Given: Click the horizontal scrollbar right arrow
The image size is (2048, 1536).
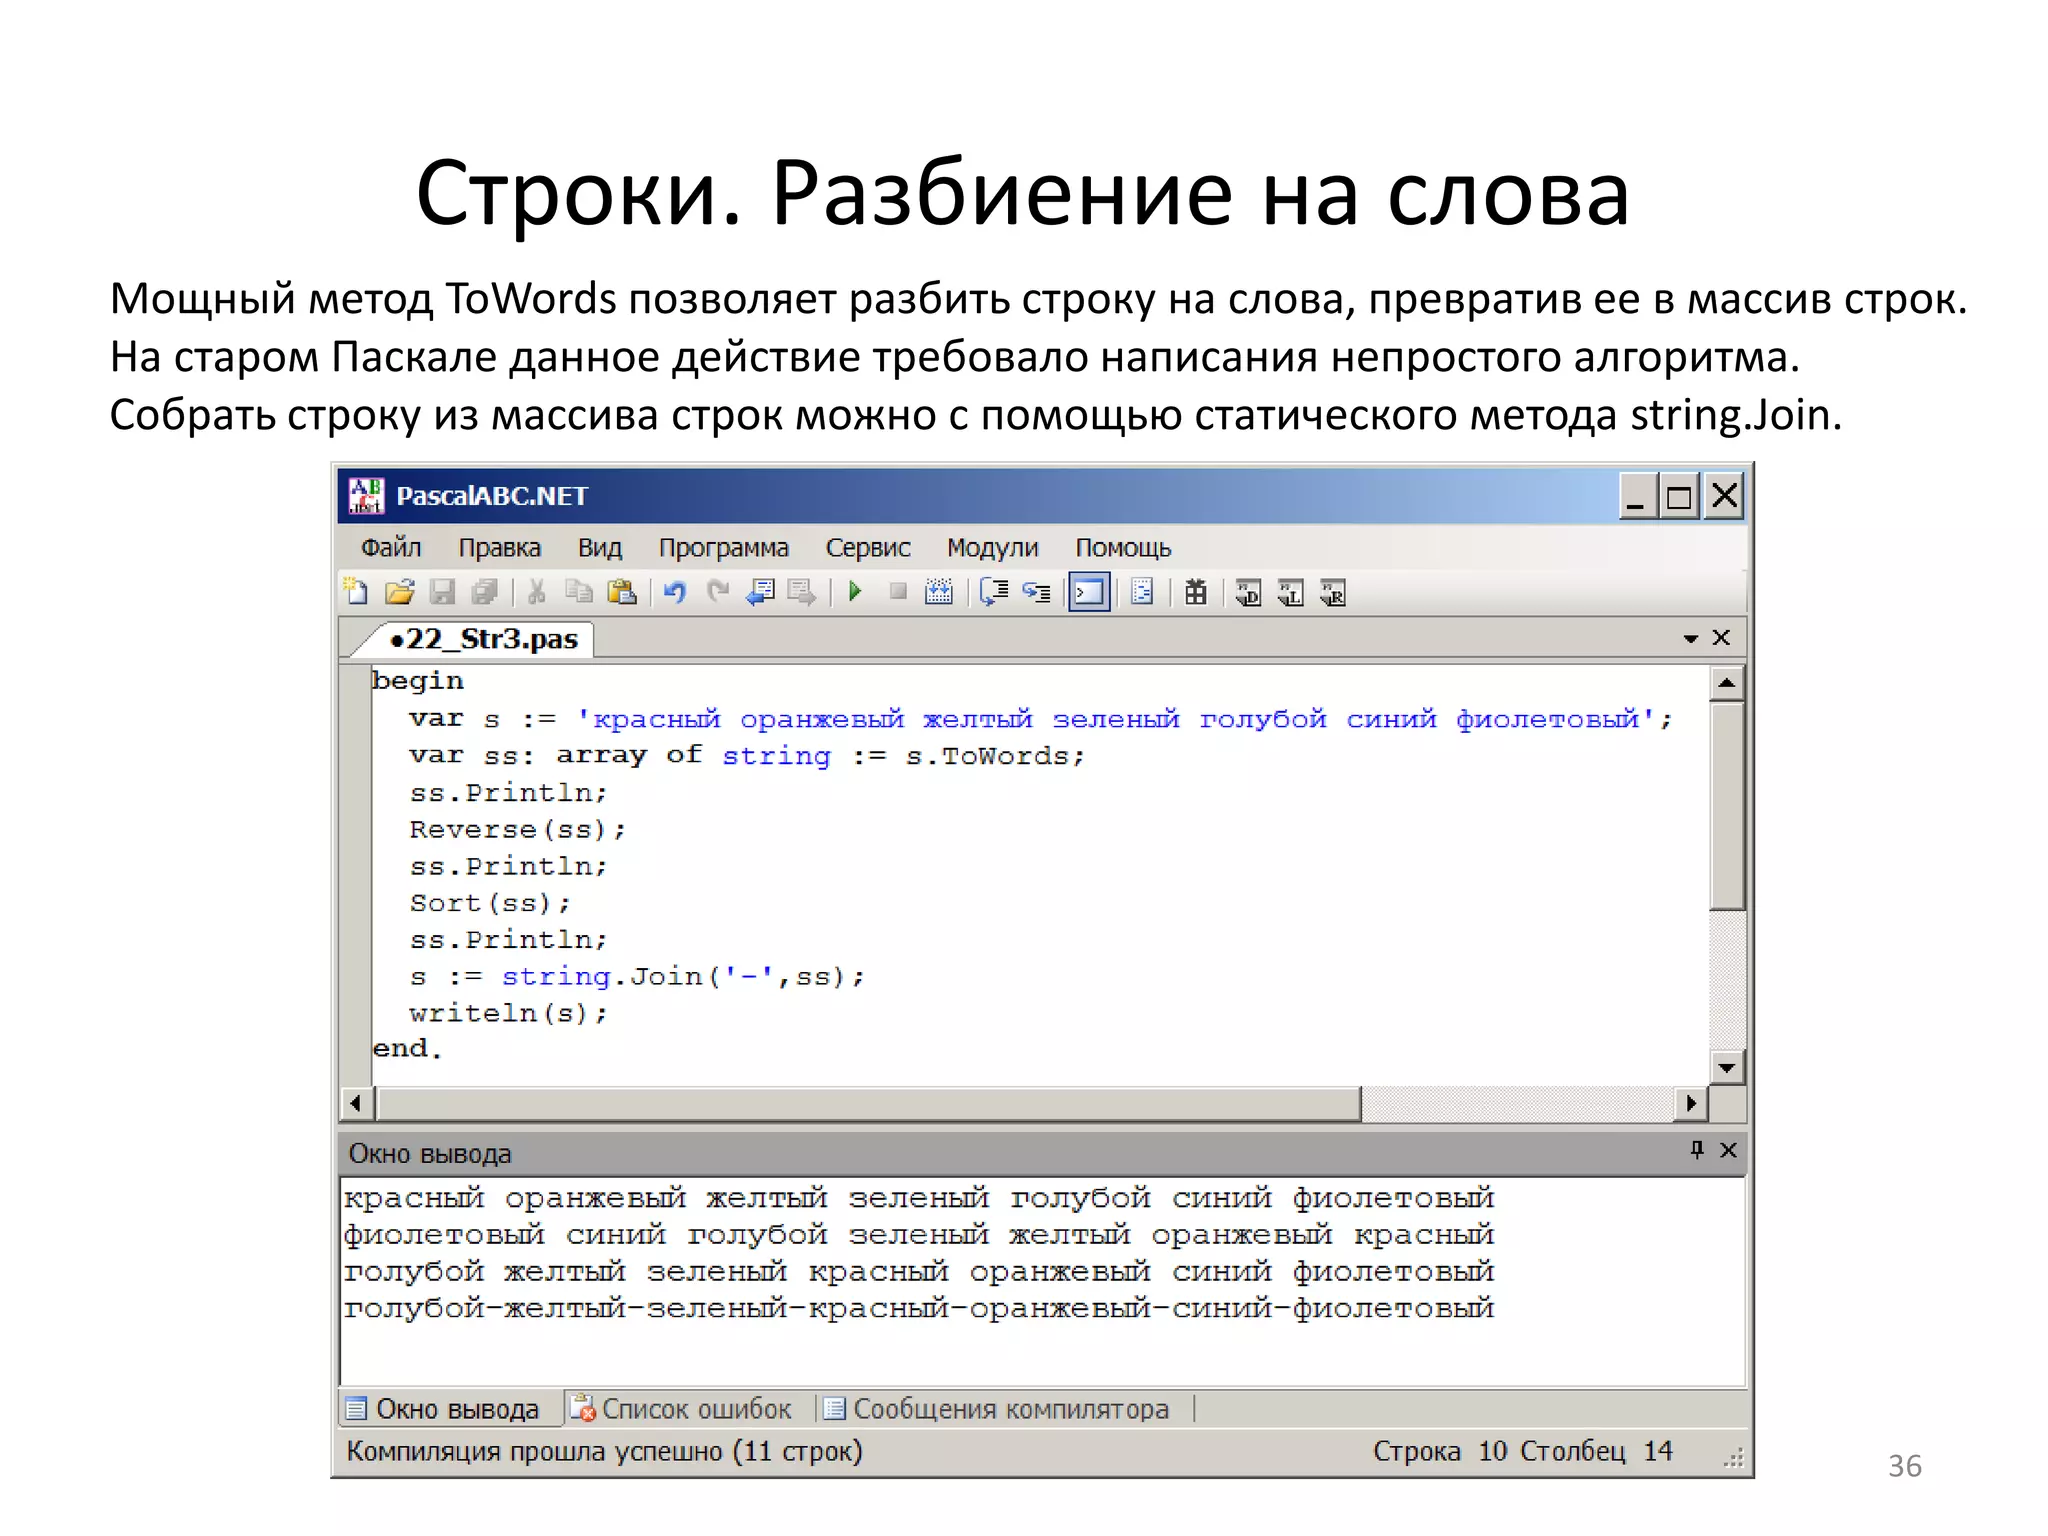Looking at the screenshot, I should 1691,1103.
